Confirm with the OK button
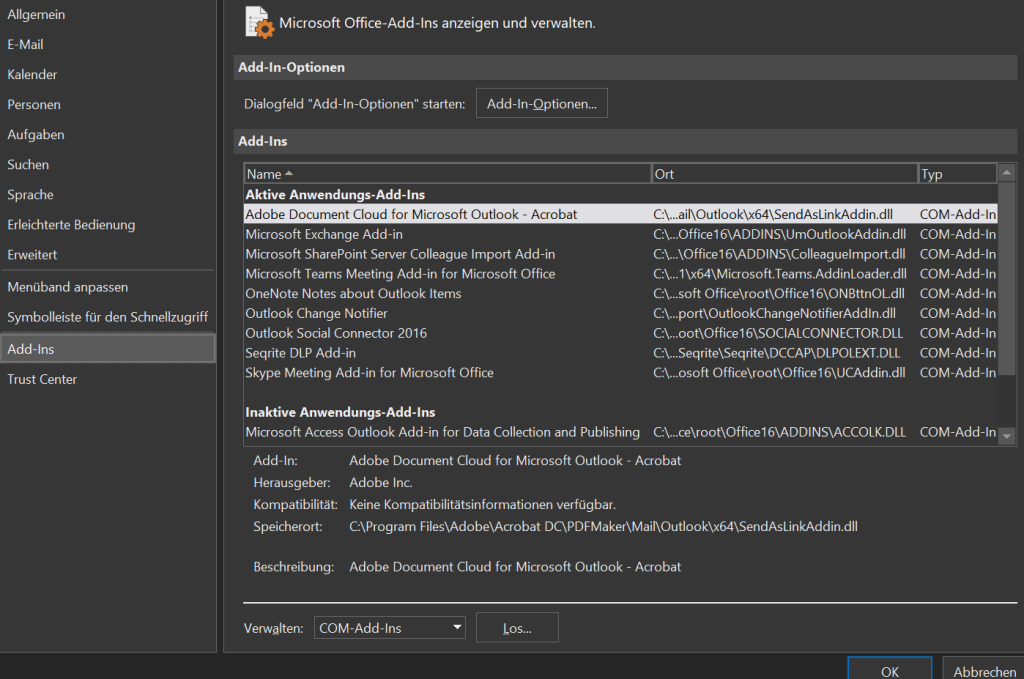Image resolution: width=1024 pixels, height=679 pixels. click(x=889, y=670)
